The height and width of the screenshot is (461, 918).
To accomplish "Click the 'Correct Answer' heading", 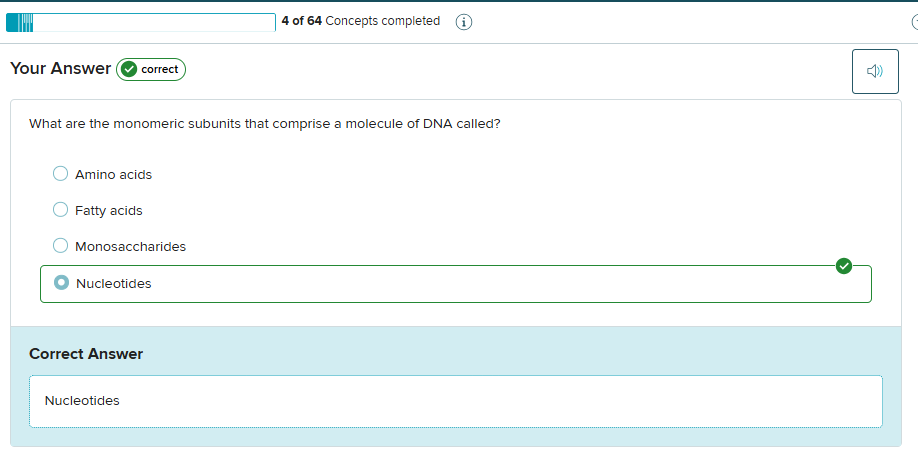I will 86,354.
